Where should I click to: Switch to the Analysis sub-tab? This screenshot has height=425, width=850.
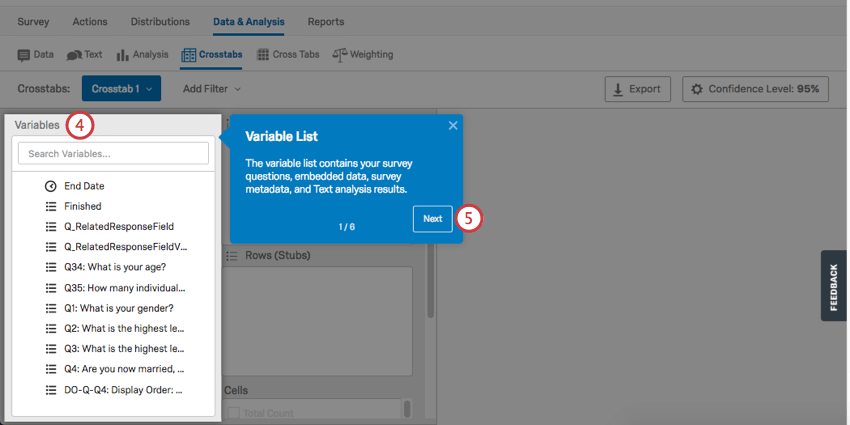coord(143,55)
